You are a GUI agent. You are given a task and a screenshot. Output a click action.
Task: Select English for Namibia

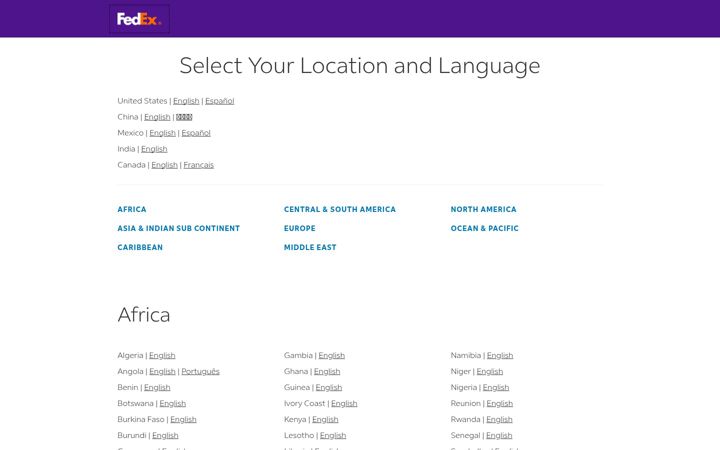[500, 355]
